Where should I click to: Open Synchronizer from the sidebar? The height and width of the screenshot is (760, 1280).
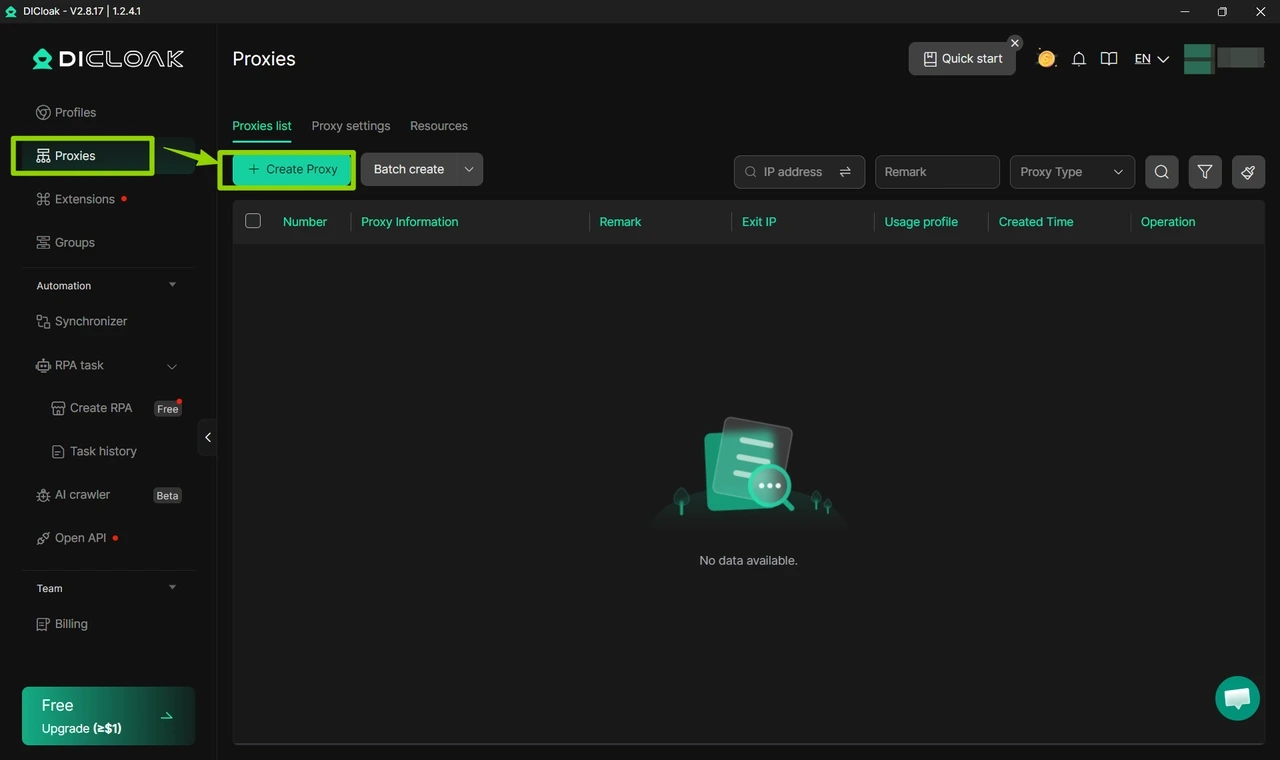(x=90, y=321)
